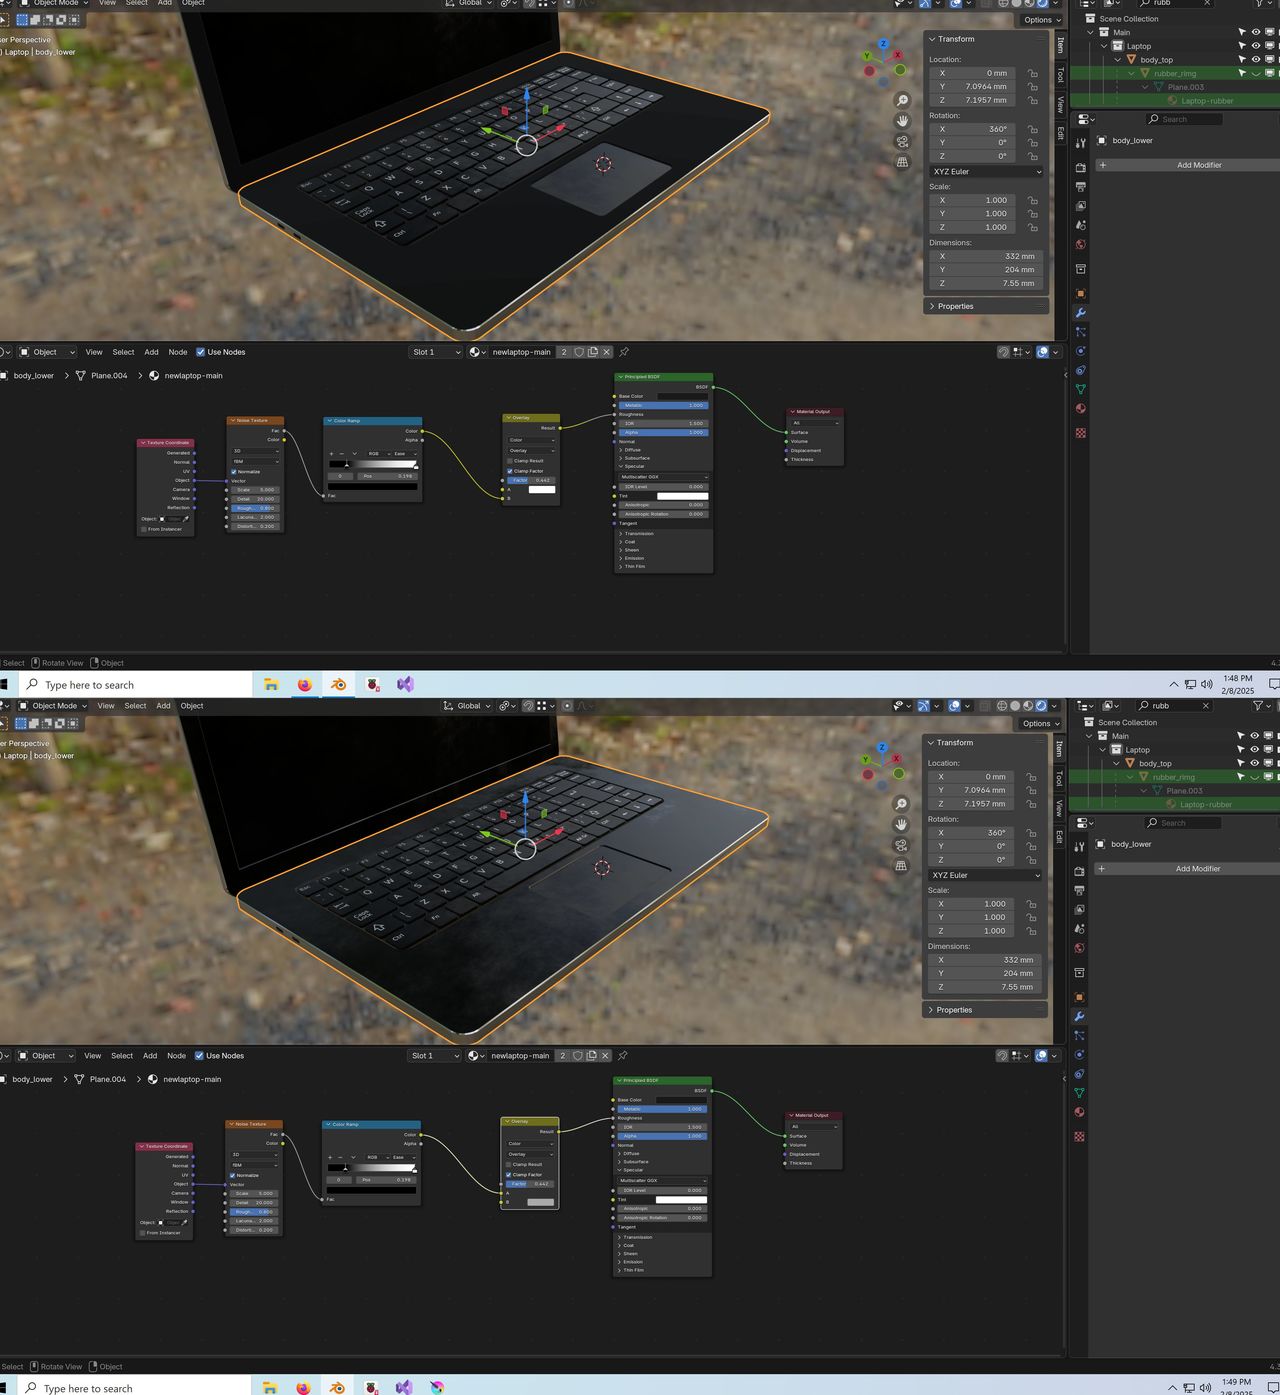
Task: Open the Item sidebar tab in upper viewport
Action: point(1061,45)
